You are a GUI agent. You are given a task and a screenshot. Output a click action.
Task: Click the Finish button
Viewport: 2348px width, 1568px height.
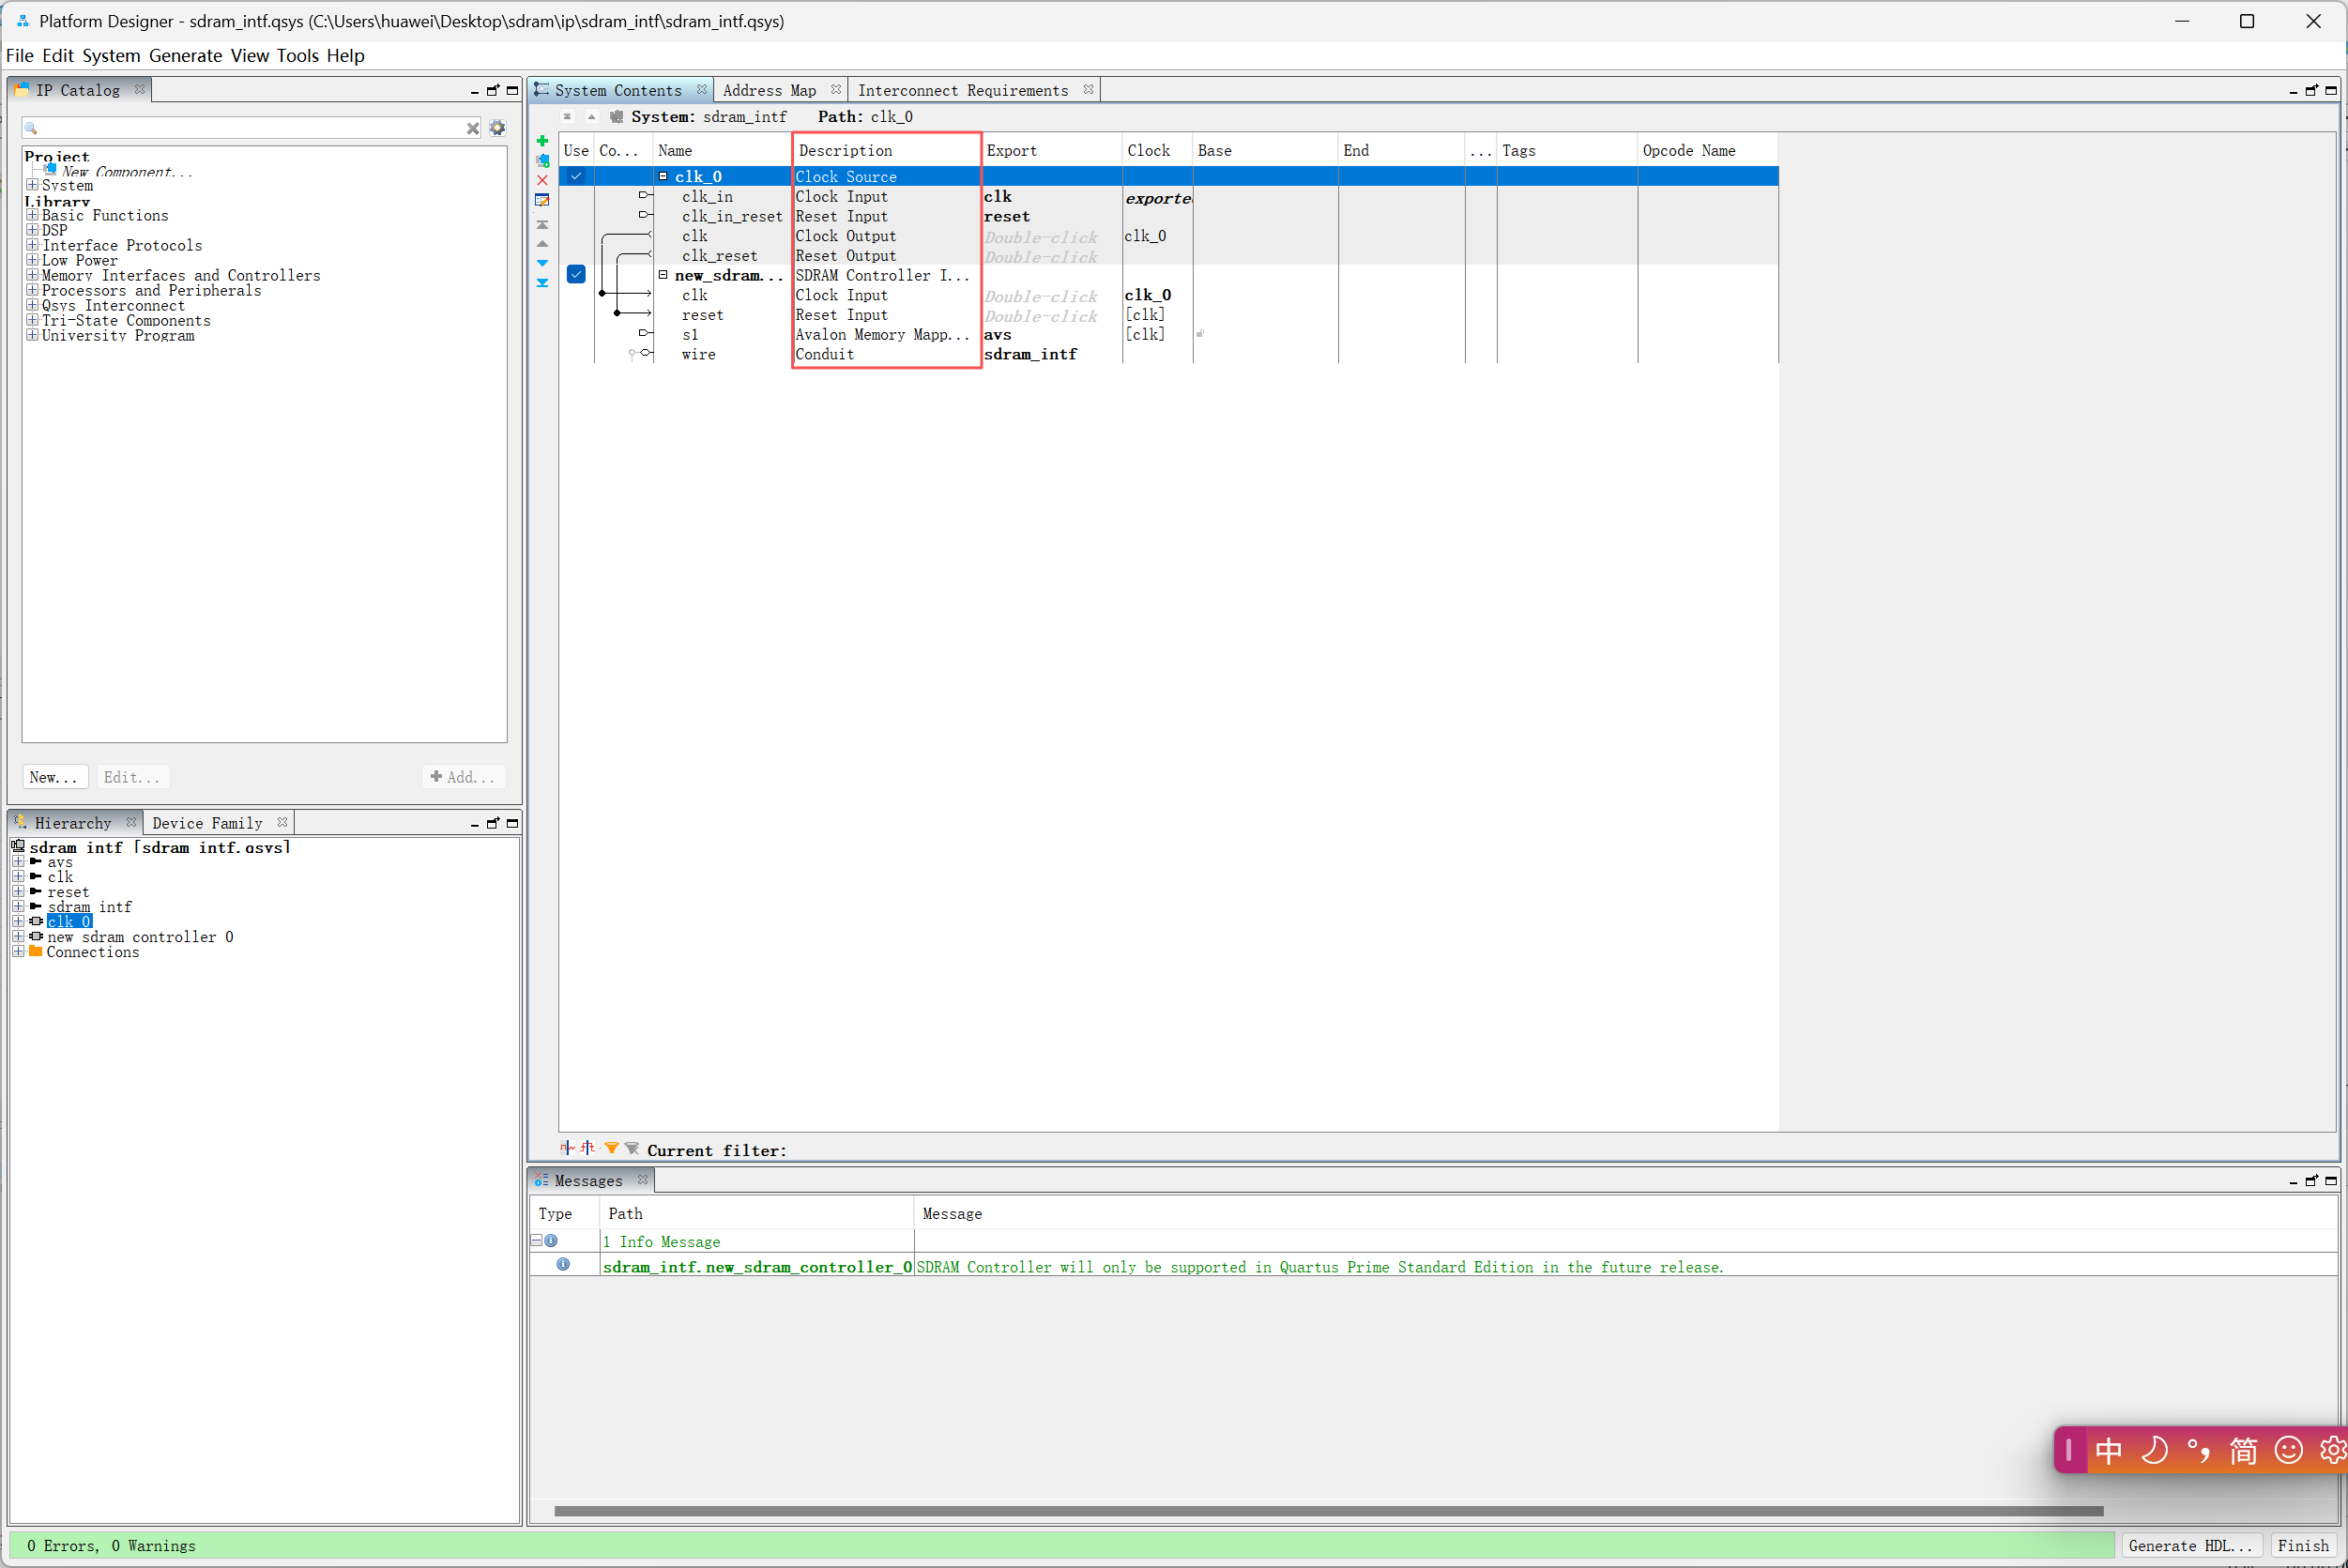[2302, 1545]
